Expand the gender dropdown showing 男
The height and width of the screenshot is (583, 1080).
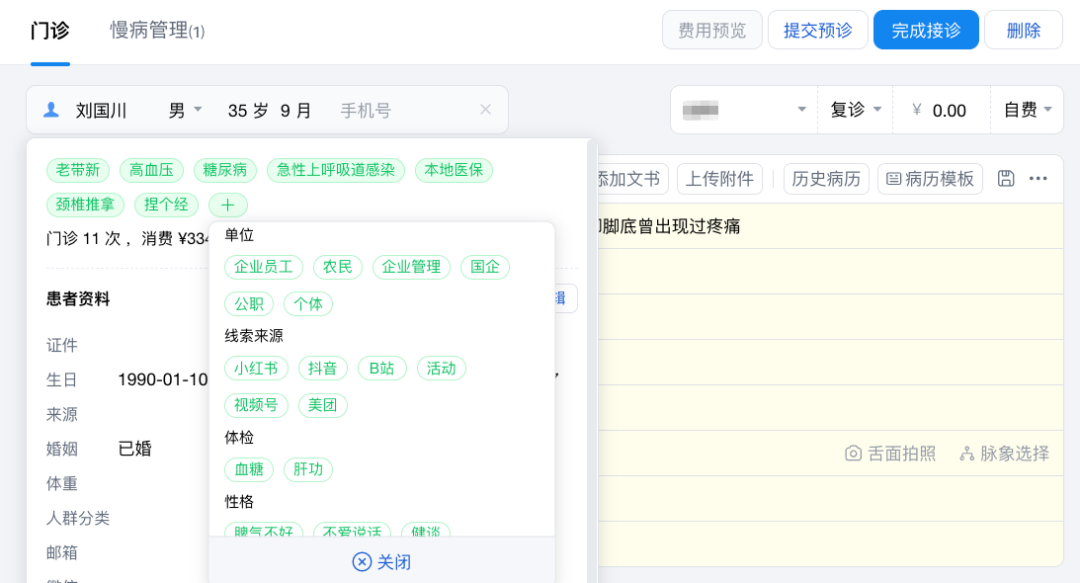tap(186, 110)
